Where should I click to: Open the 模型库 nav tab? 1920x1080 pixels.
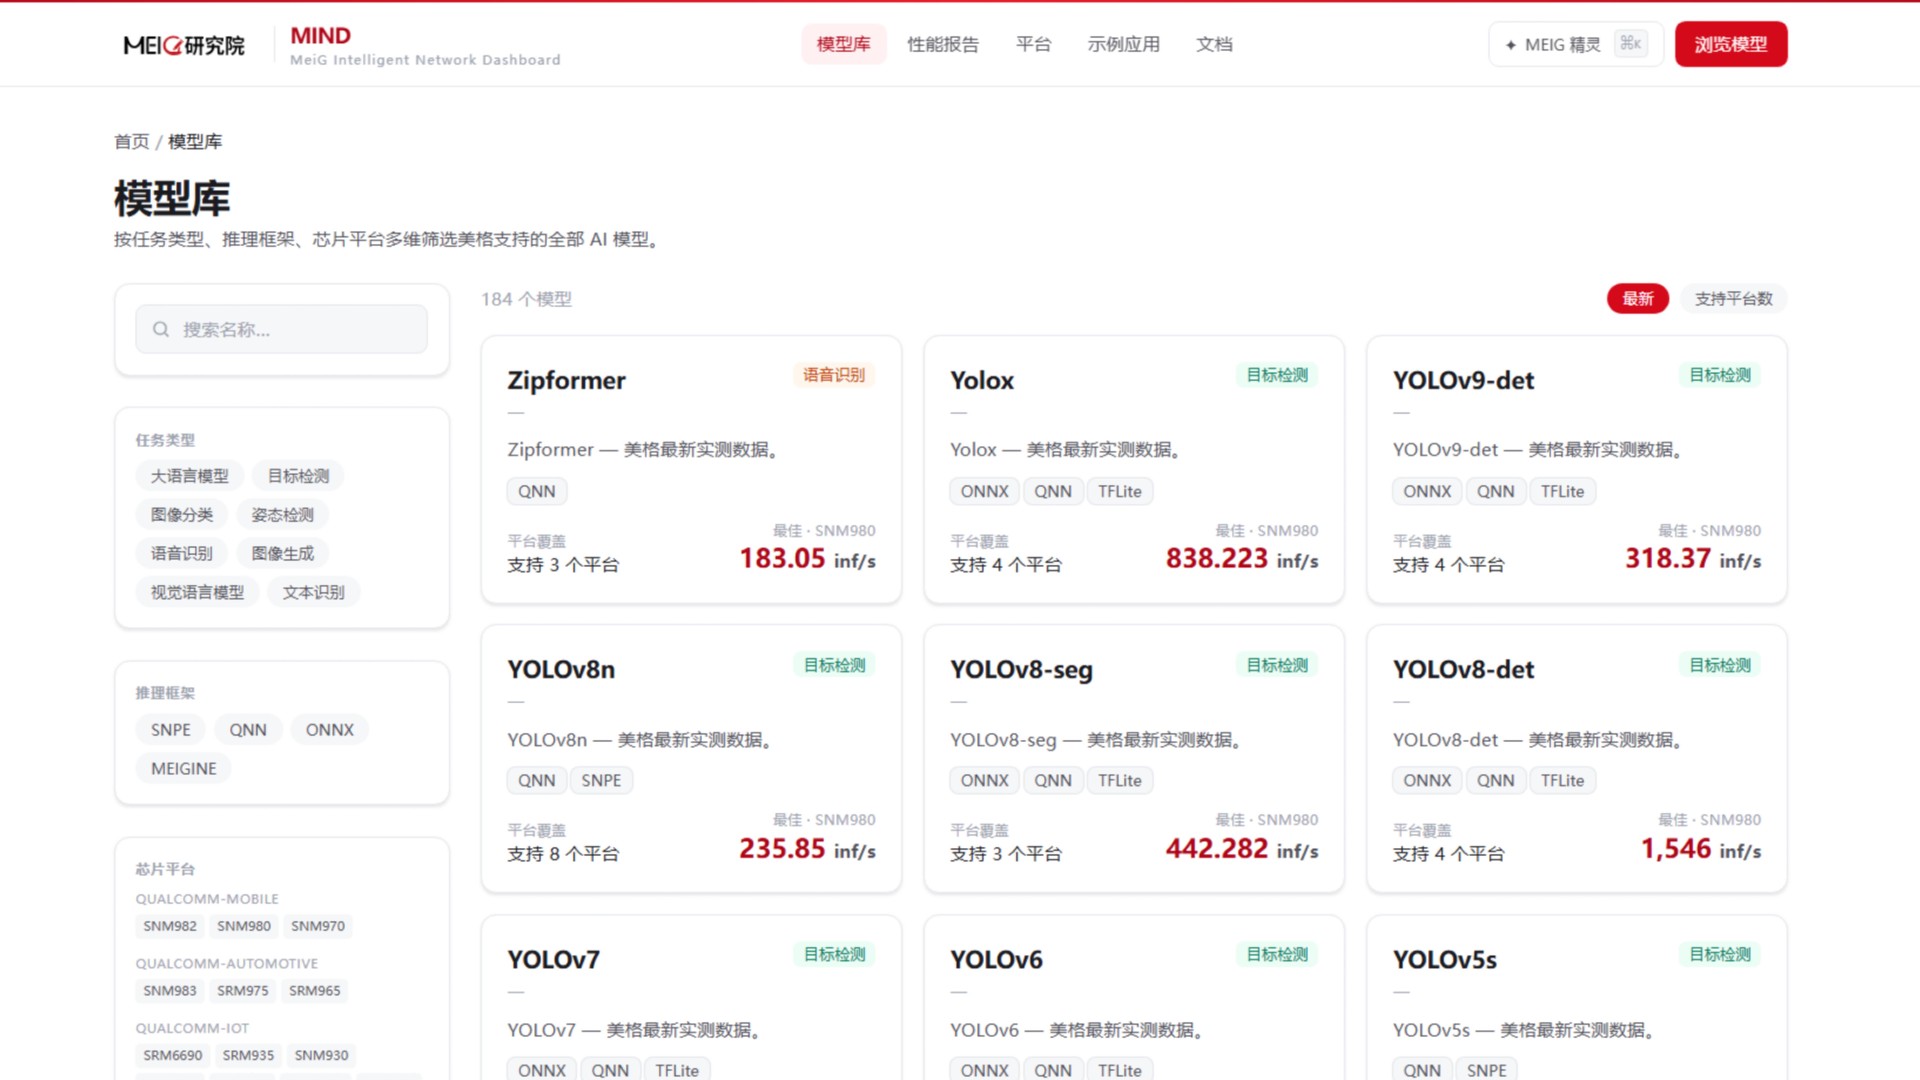843,44
